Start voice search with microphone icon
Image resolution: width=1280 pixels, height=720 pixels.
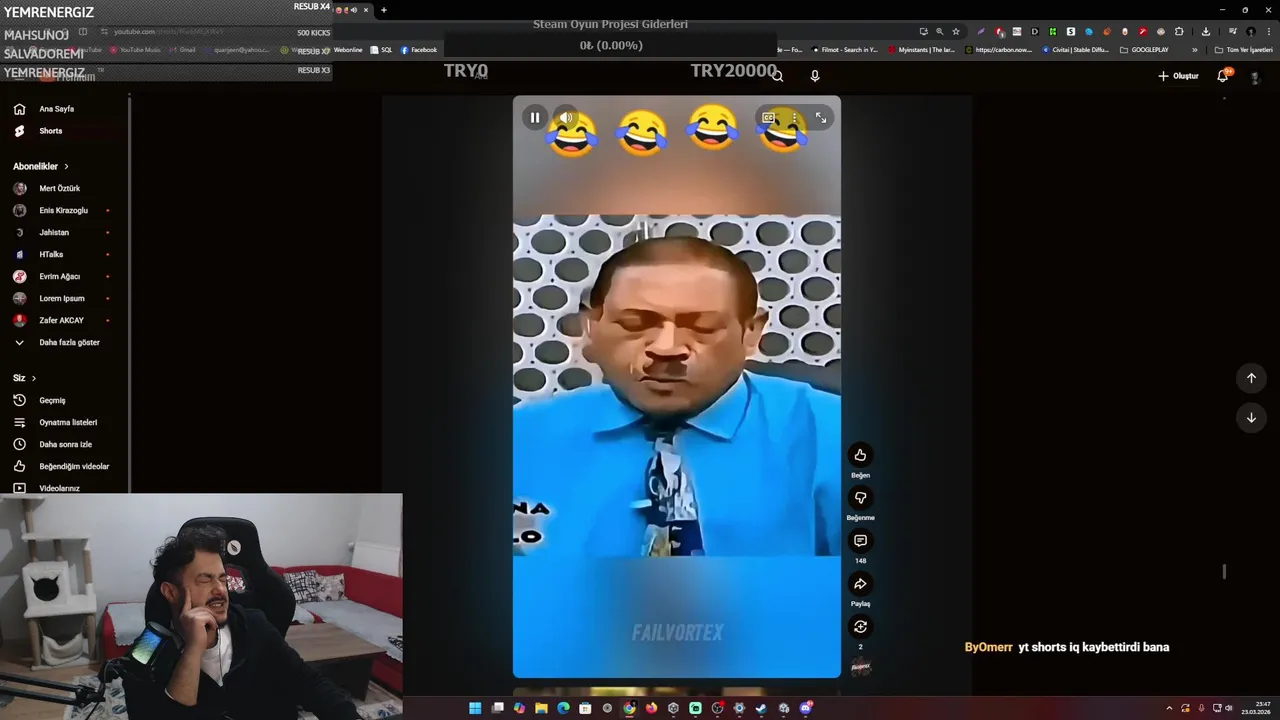[815, 76]
